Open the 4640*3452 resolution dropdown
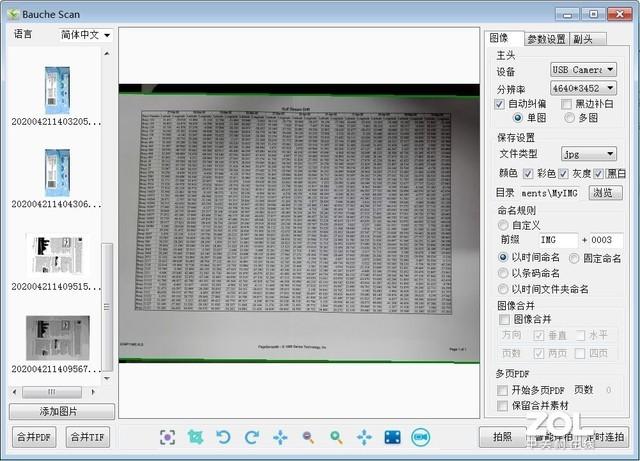640x461 pixels. click(x=583, y=88)
